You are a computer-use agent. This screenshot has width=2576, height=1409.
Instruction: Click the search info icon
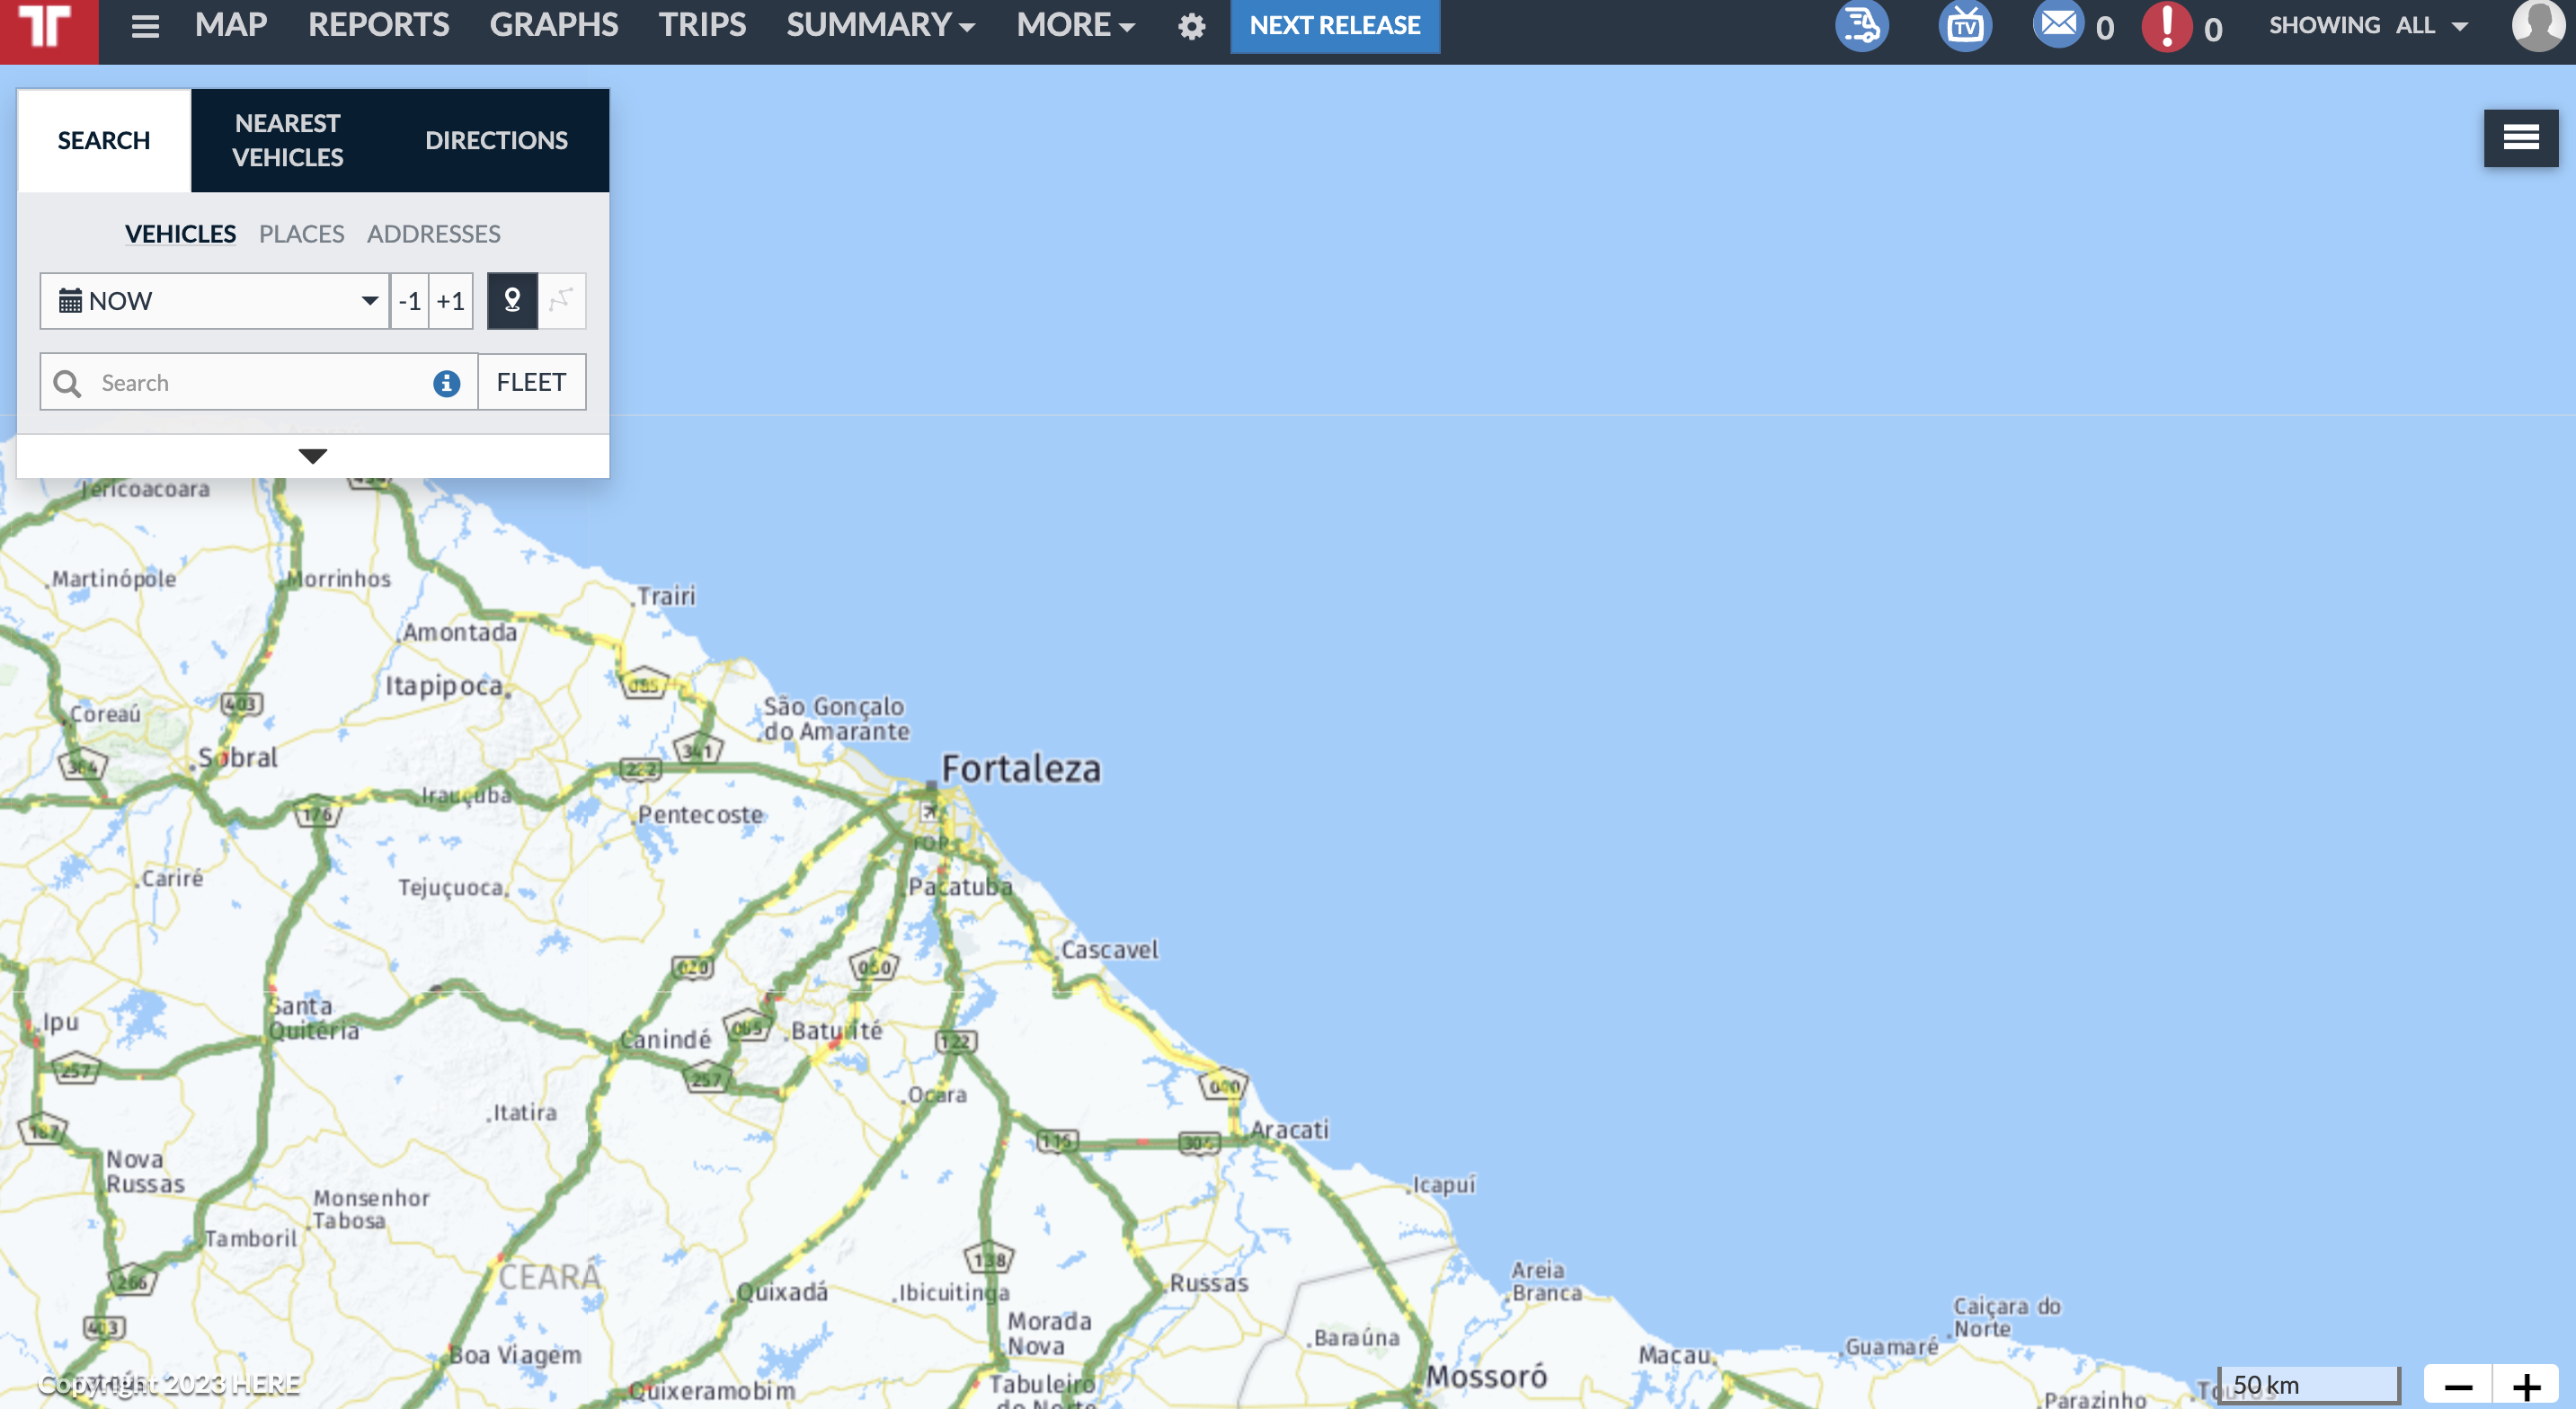446,383
